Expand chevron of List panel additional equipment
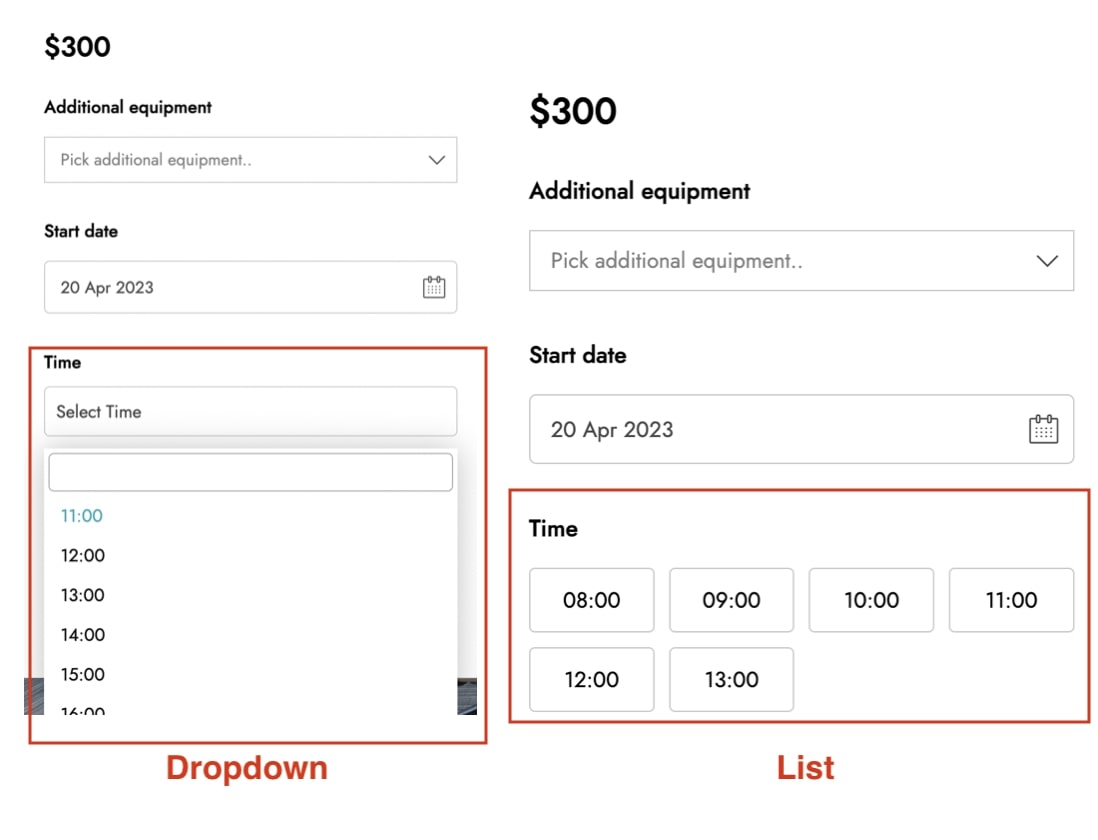The image size is (1098, 840). tap(1047, 261)
